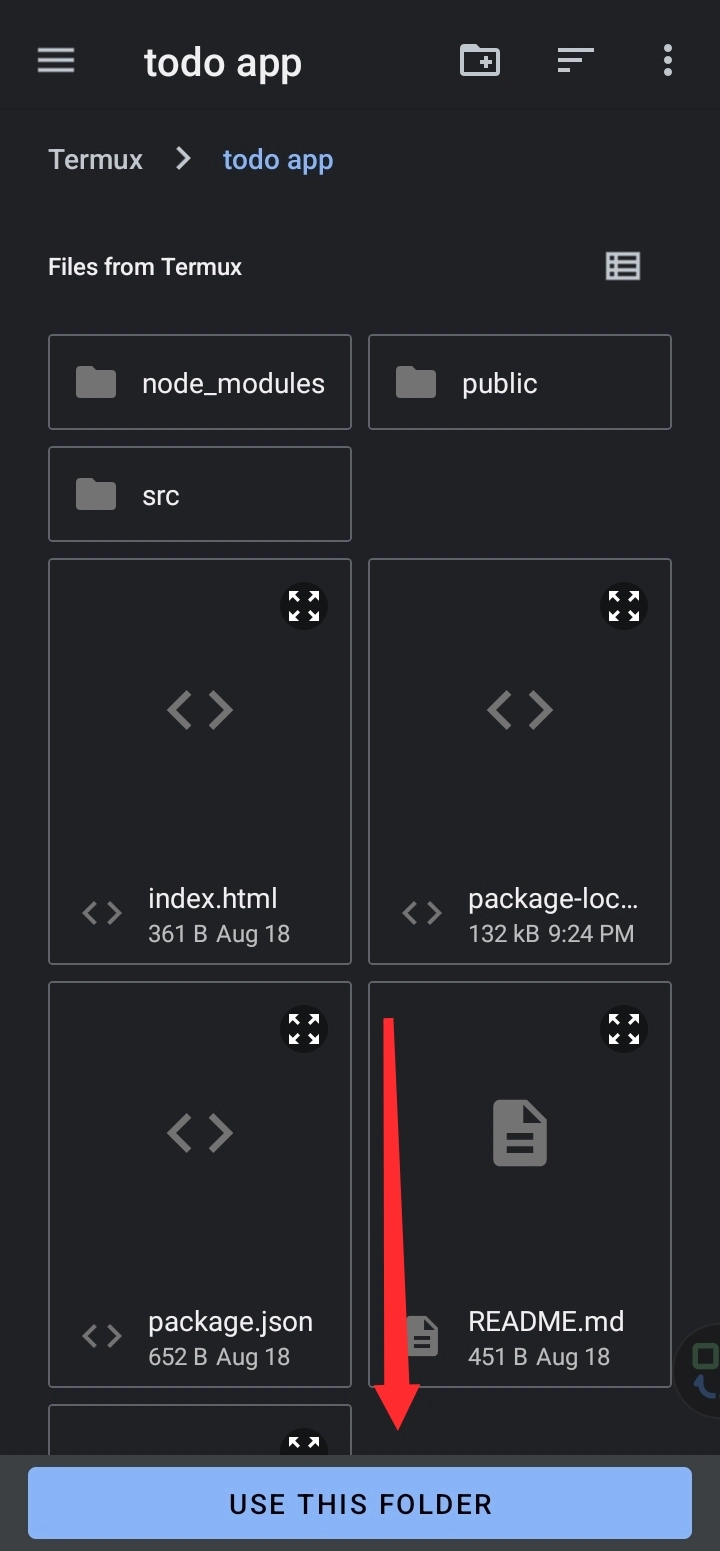The width and height of the screenshot is (720, 1551).
Task: Open the public folder
Action: click(520, 382)
